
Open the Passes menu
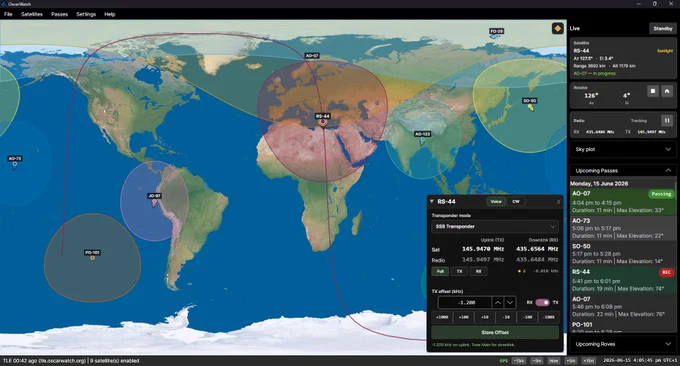(x=59, y=14)
